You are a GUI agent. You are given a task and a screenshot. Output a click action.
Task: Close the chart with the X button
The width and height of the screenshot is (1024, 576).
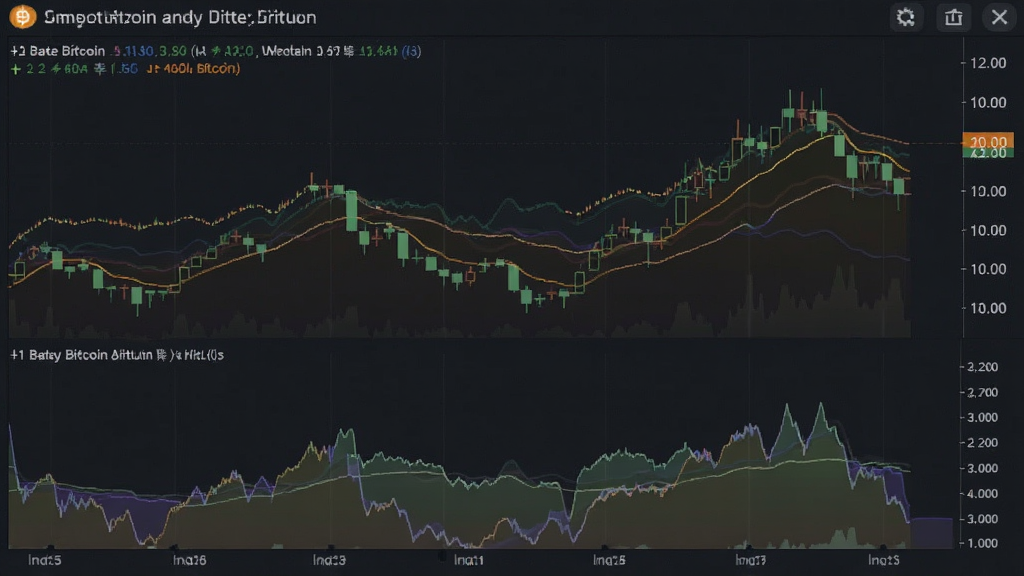(x=999, y=17)
